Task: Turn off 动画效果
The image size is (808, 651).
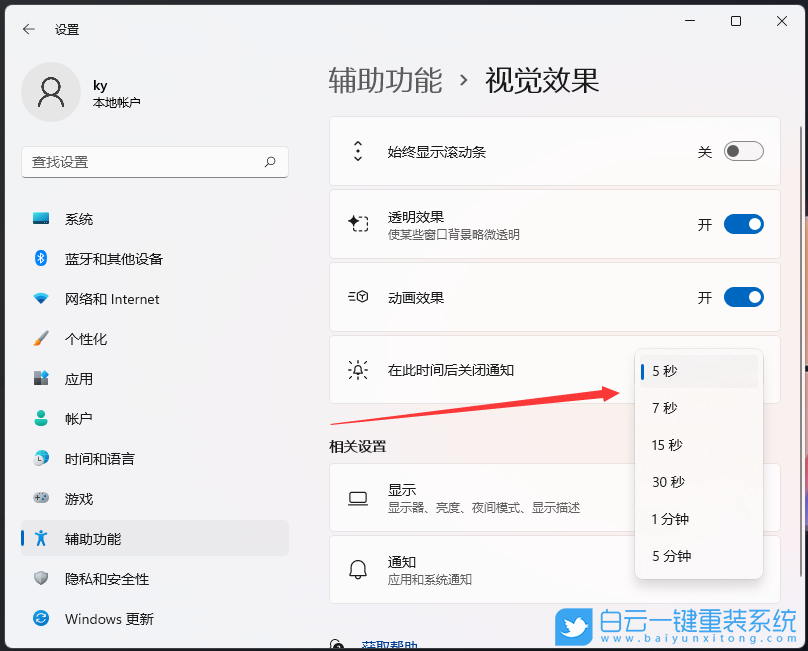Action: [x=743, y=297]
